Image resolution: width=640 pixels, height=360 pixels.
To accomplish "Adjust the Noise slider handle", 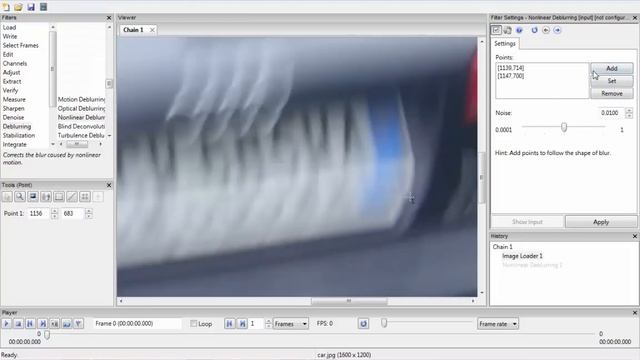I will click(564, 127).
